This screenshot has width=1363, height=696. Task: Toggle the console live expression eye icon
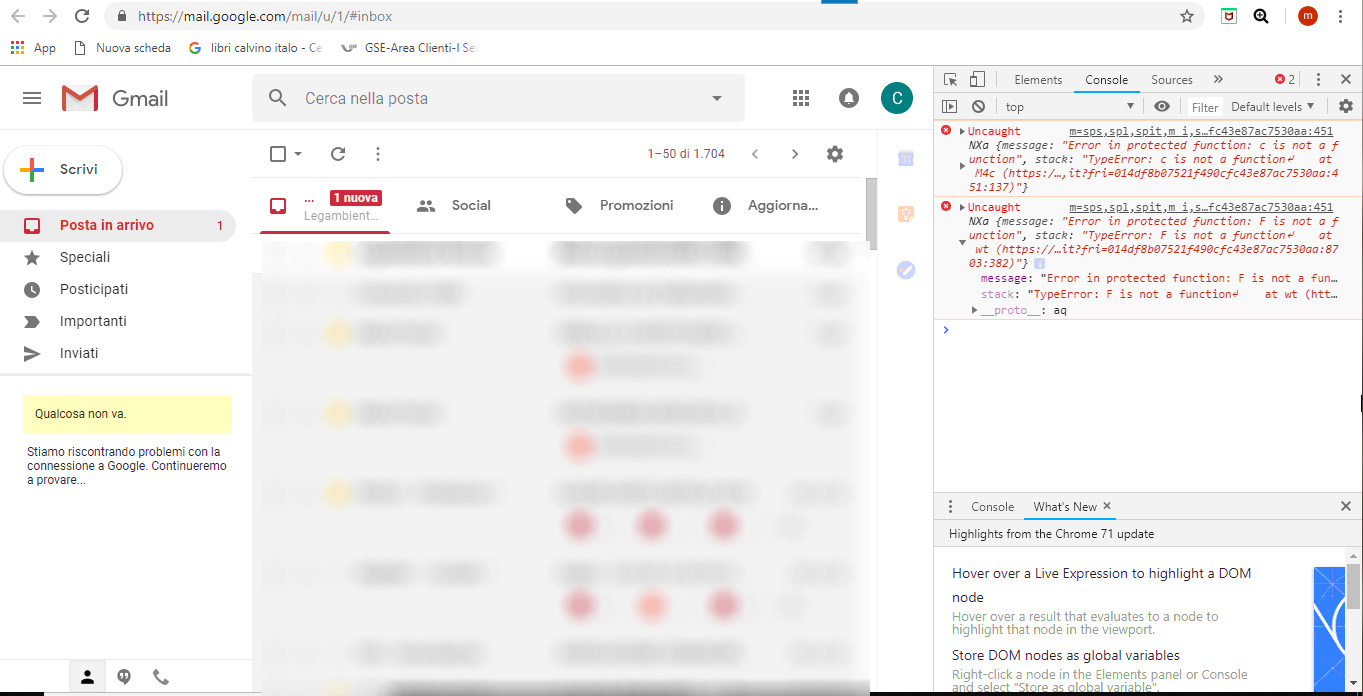point(1161,107)
